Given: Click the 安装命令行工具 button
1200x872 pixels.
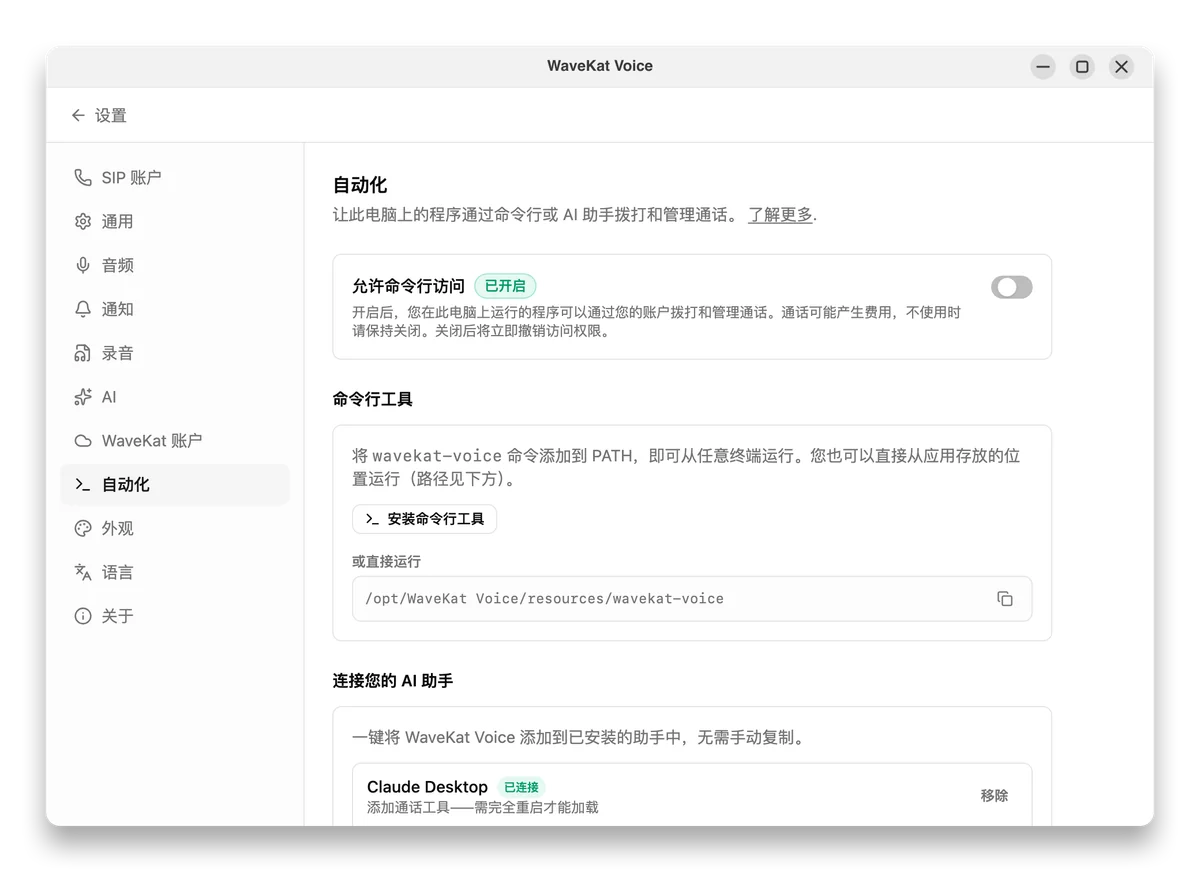Looking at the screenshot, I should 424,519.
